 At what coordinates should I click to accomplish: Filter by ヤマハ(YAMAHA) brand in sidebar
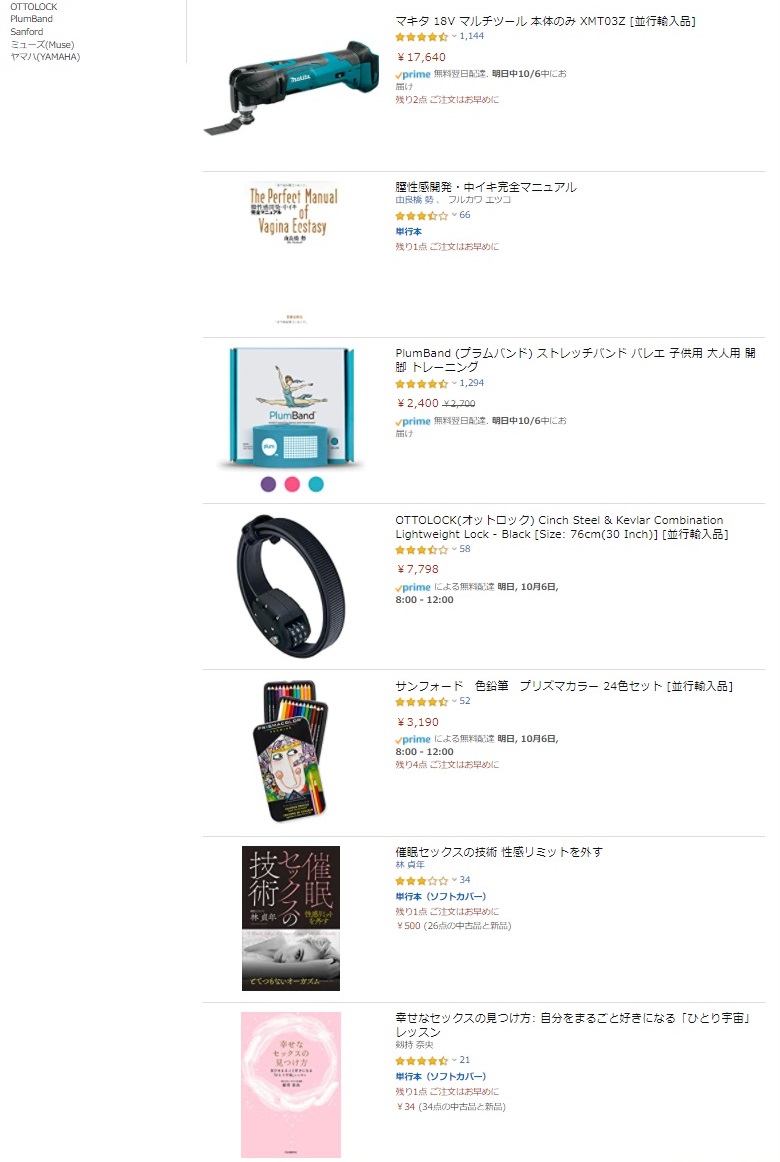click(45, 57)
